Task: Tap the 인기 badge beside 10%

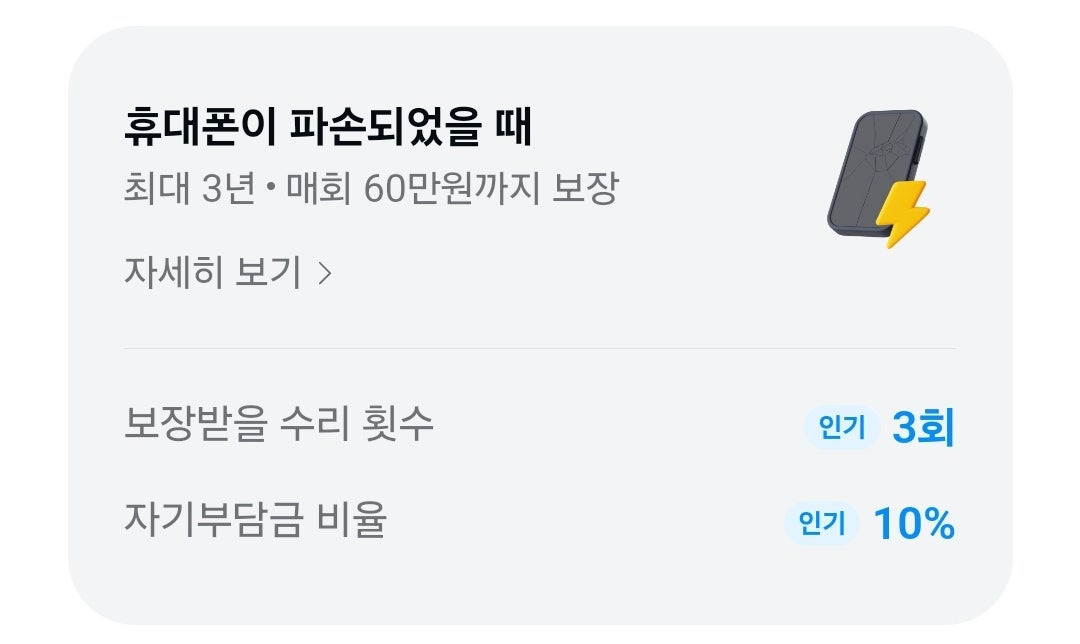Action: coord(822,523)
